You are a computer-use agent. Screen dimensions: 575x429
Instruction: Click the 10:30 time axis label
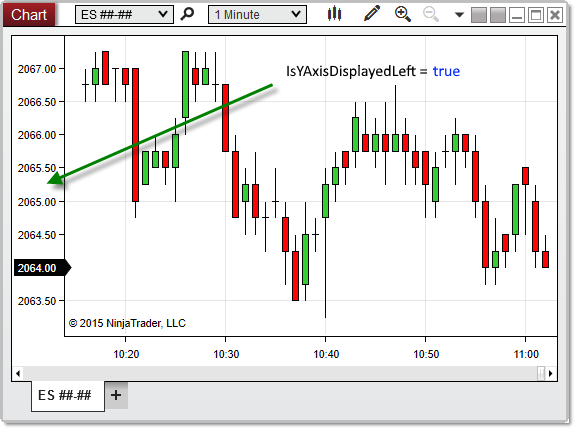tap(226, 354)
